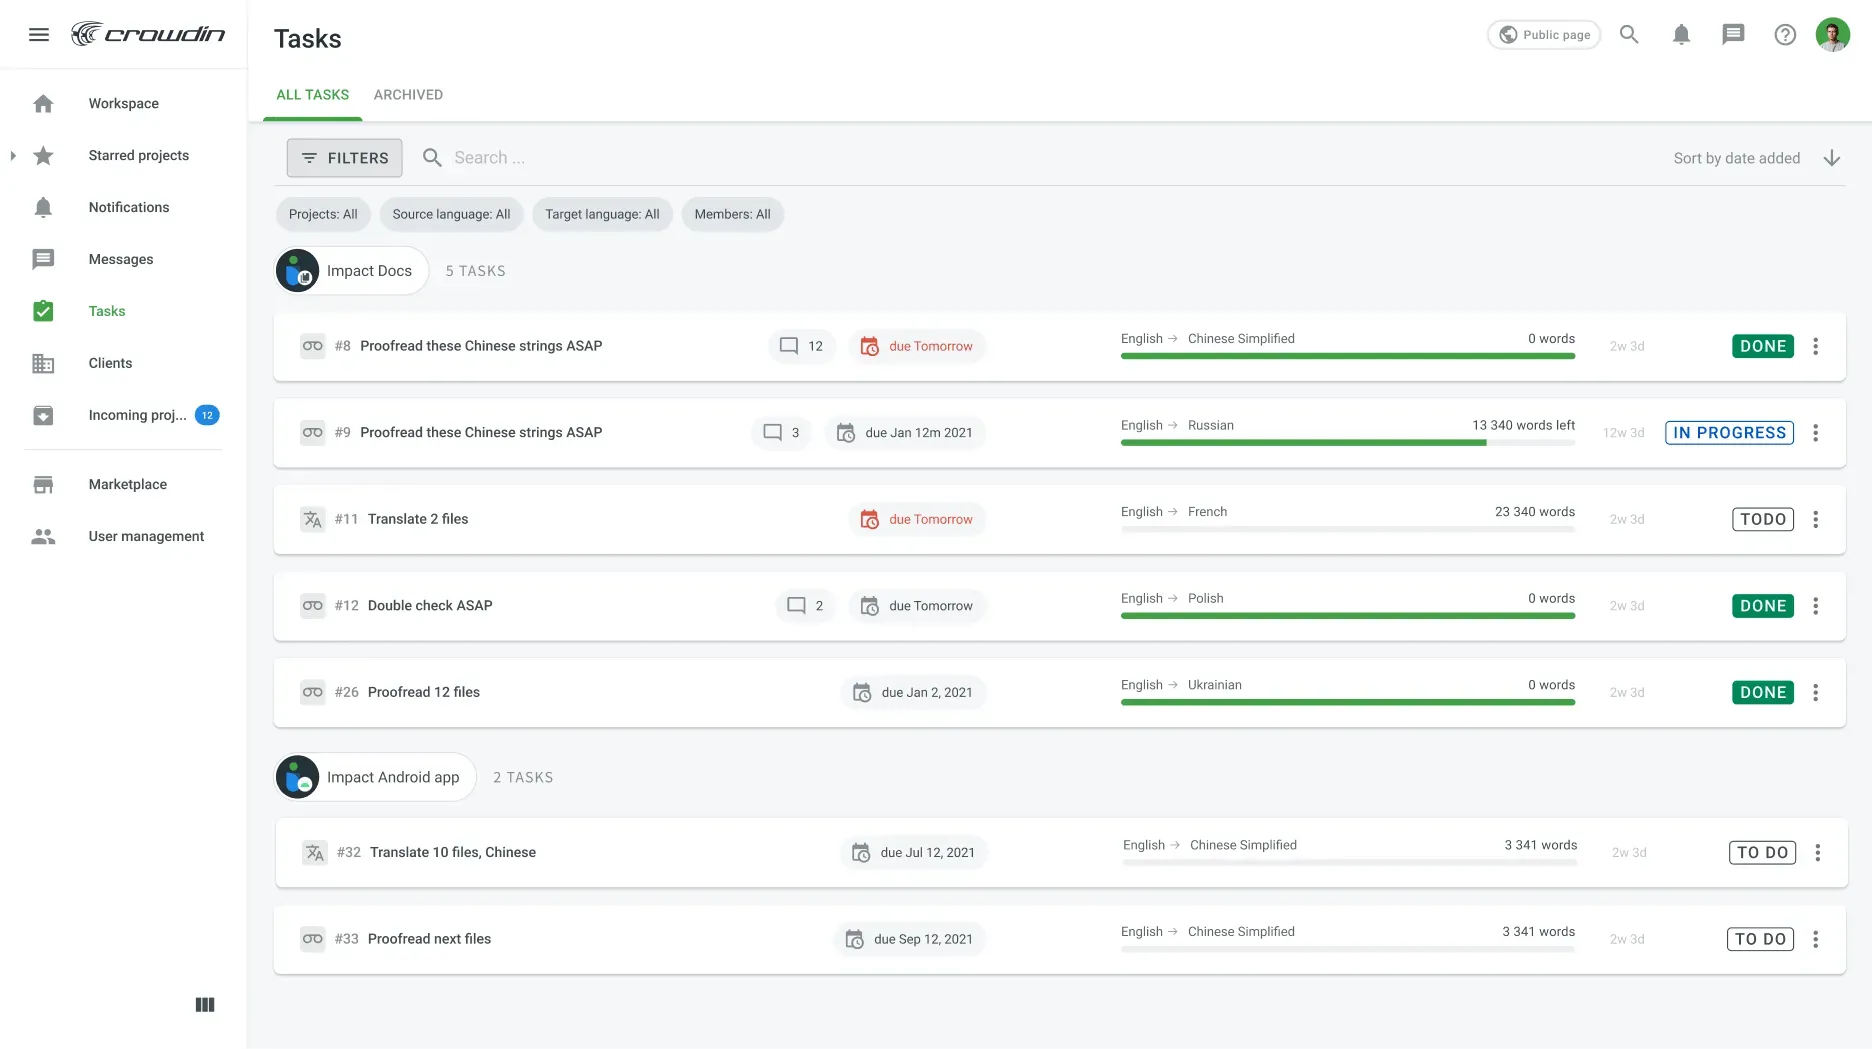This screenshot has height=1049, width=1872.
Task: Click the progress bar of task #9
Action: [x=1347, y=443]
